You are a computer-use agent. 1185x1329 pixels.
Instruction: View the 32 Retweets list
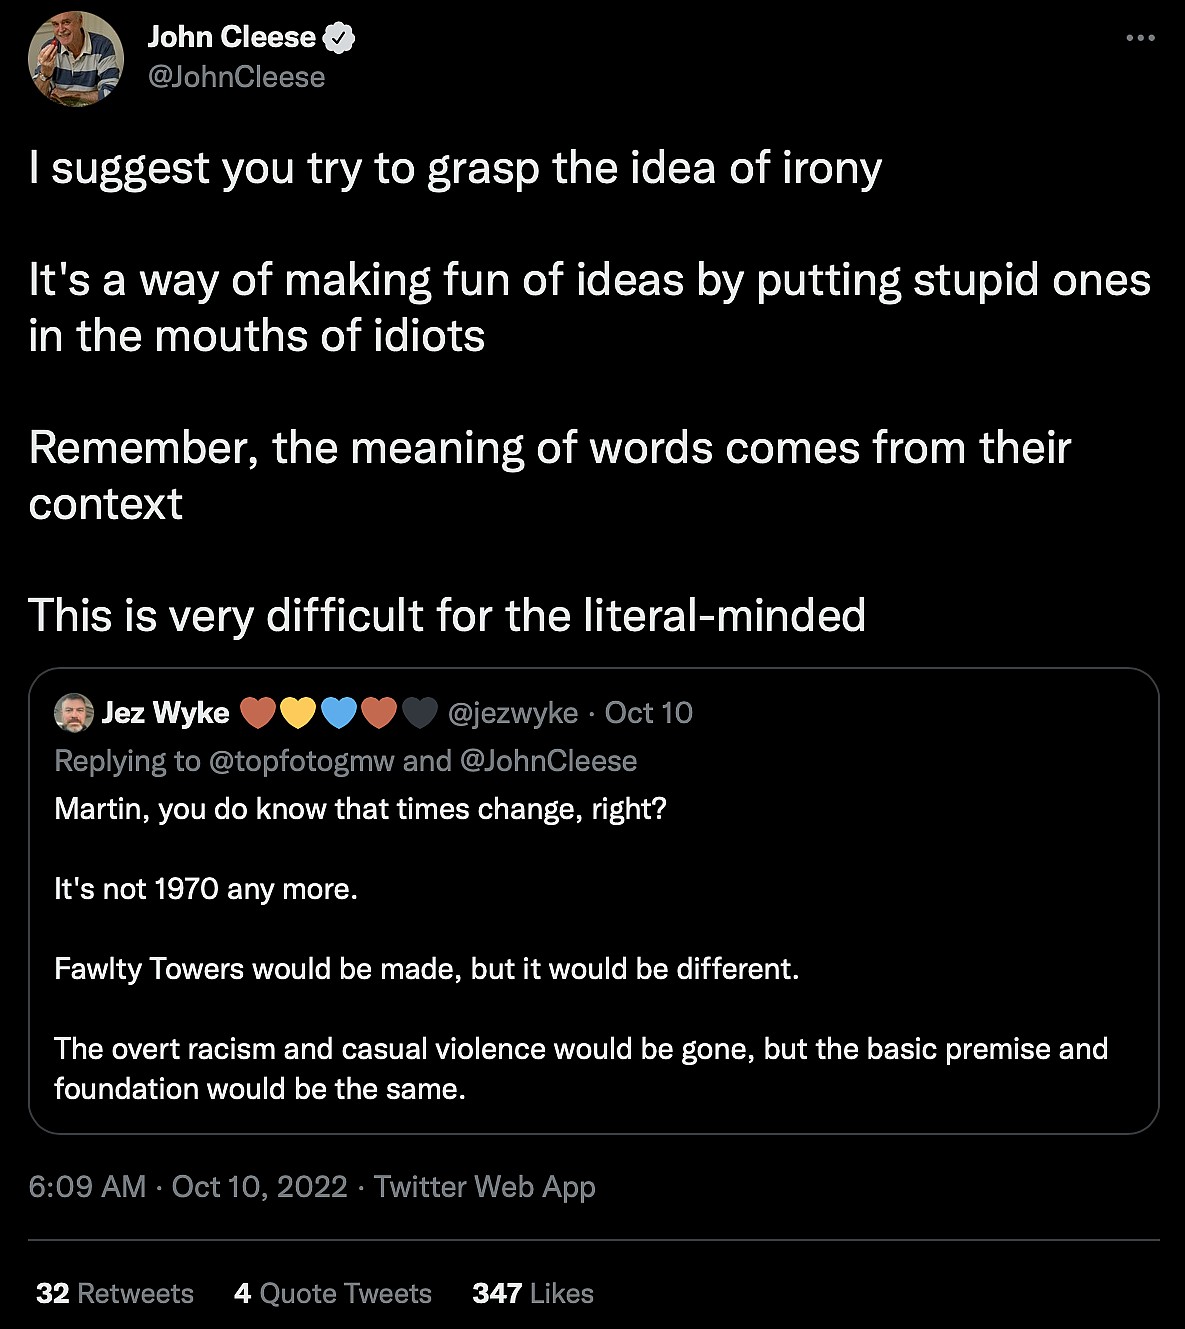[x=115, y=1294]
